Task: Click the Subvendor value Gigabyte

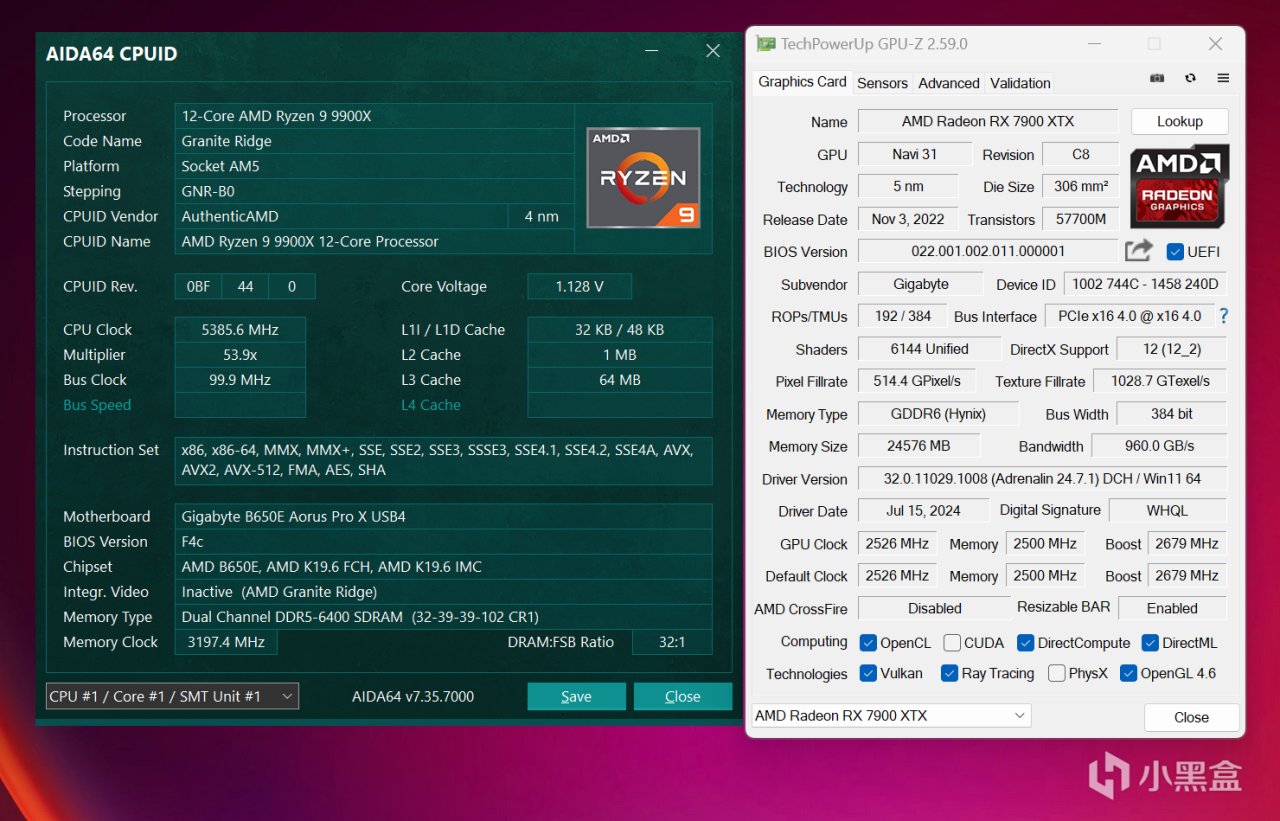Action: 921,284
